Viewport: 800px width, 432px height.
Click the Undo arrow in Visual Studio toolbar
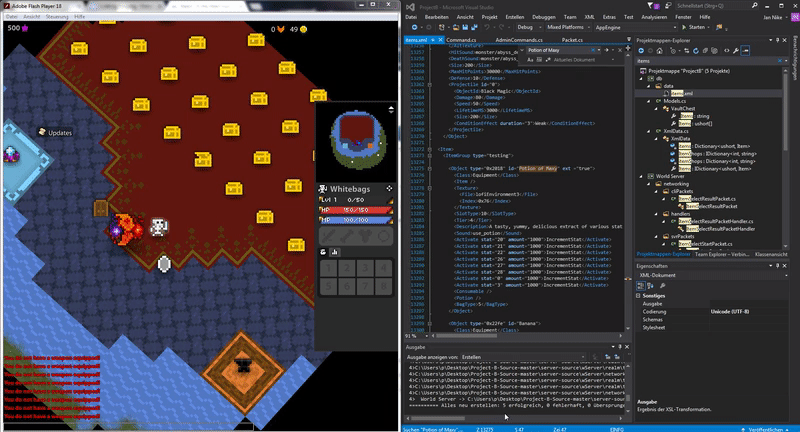[x=487, y=27]
